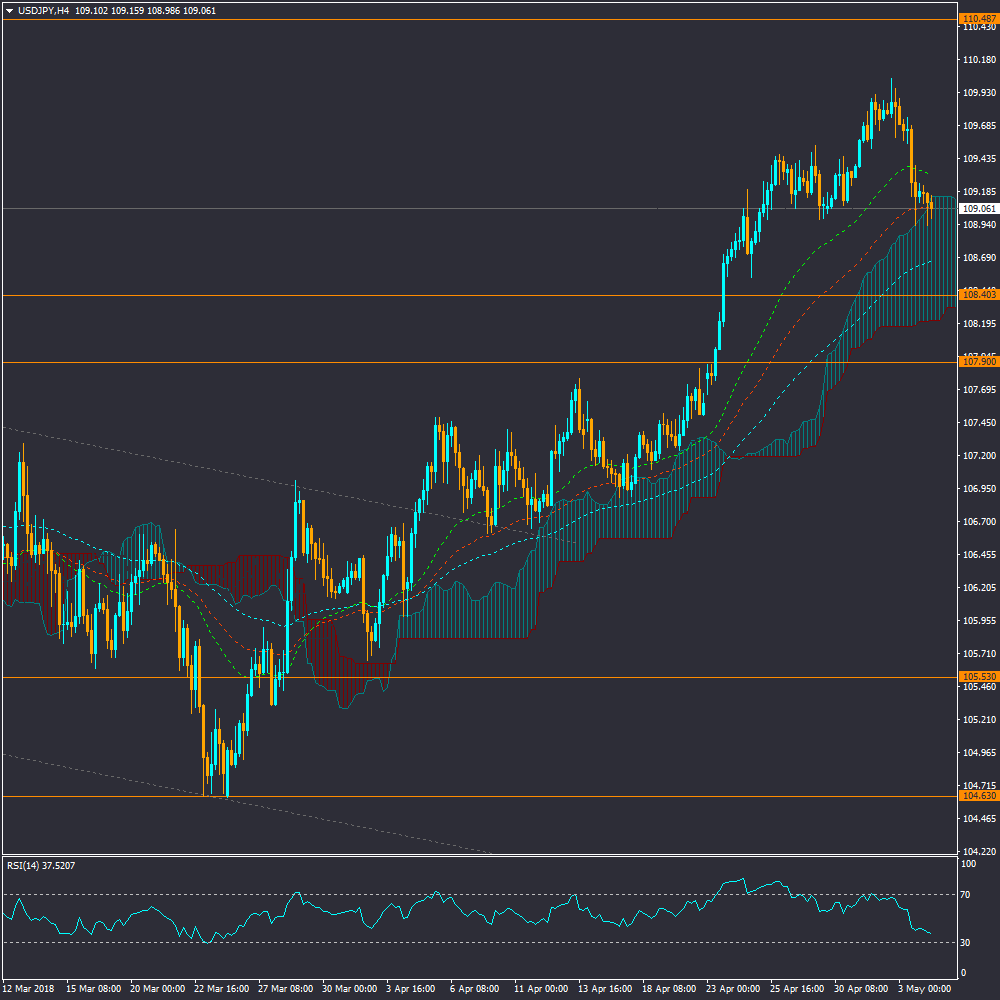The height and width of the screenshot is (1000, 1000).
Task: Click the RSI 70 overbought level label
Action: click(x=966, y=894)
